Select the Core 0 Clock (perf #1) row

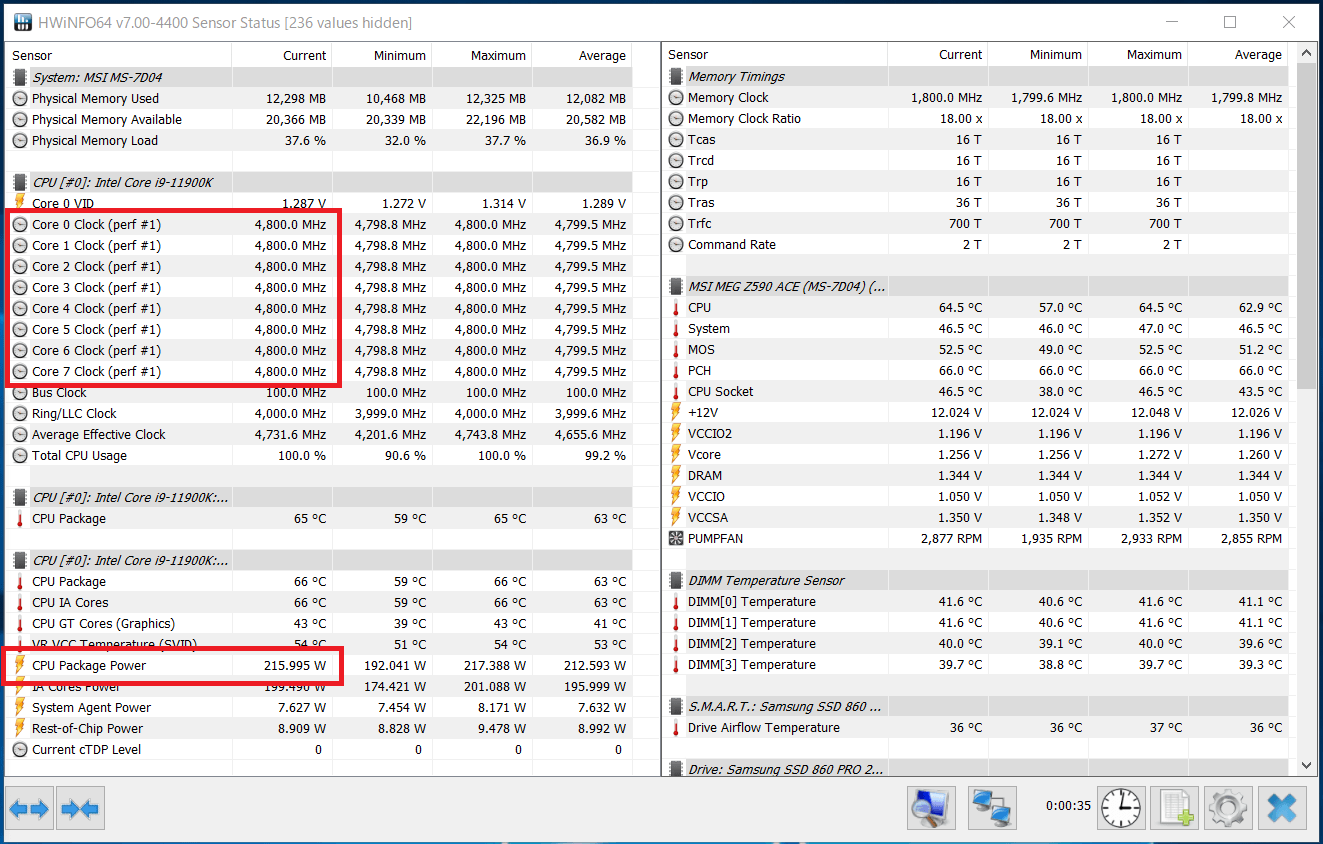pos(319,224)
